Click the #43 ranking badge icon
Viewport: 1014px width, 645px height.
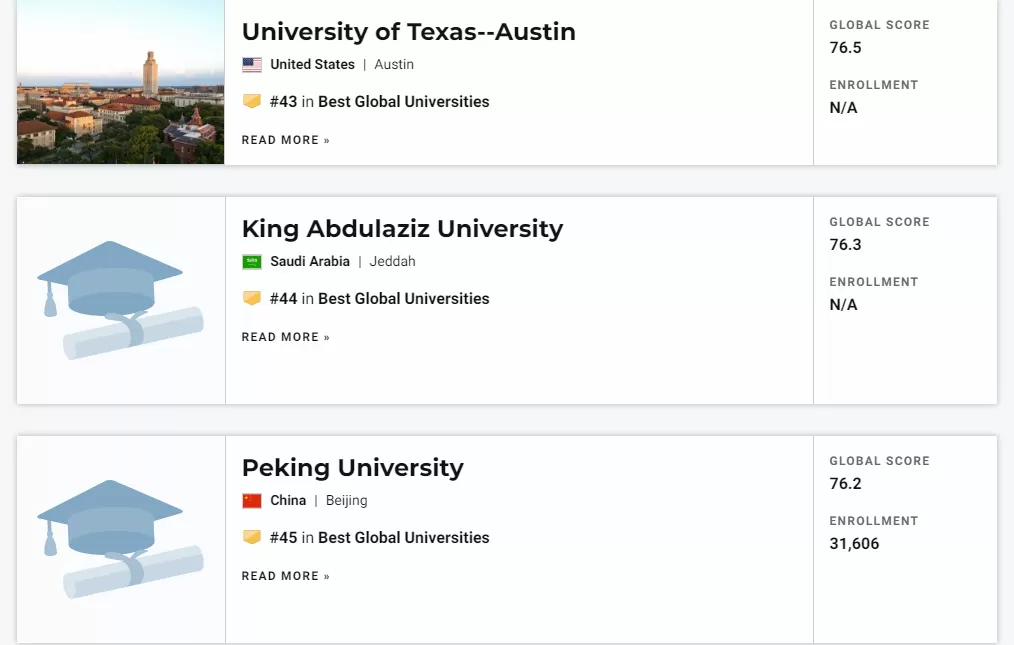pyautogui.click(x=252, y=102)
